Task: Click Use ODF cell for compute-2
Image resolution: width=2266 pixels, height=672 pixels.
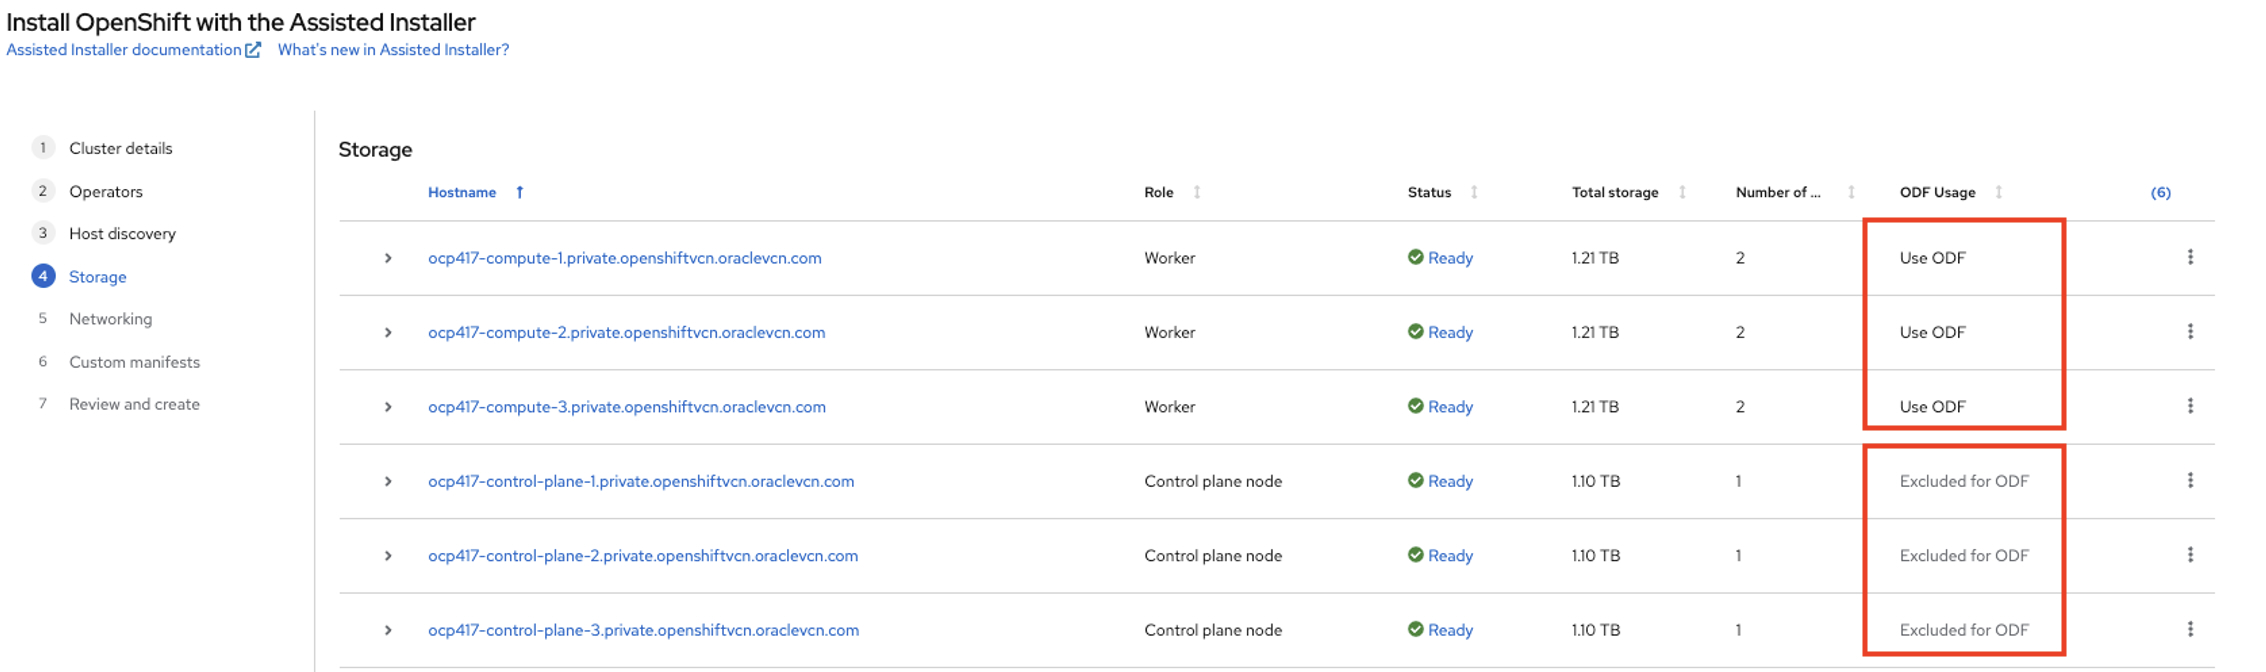Action: (1932, 332)
